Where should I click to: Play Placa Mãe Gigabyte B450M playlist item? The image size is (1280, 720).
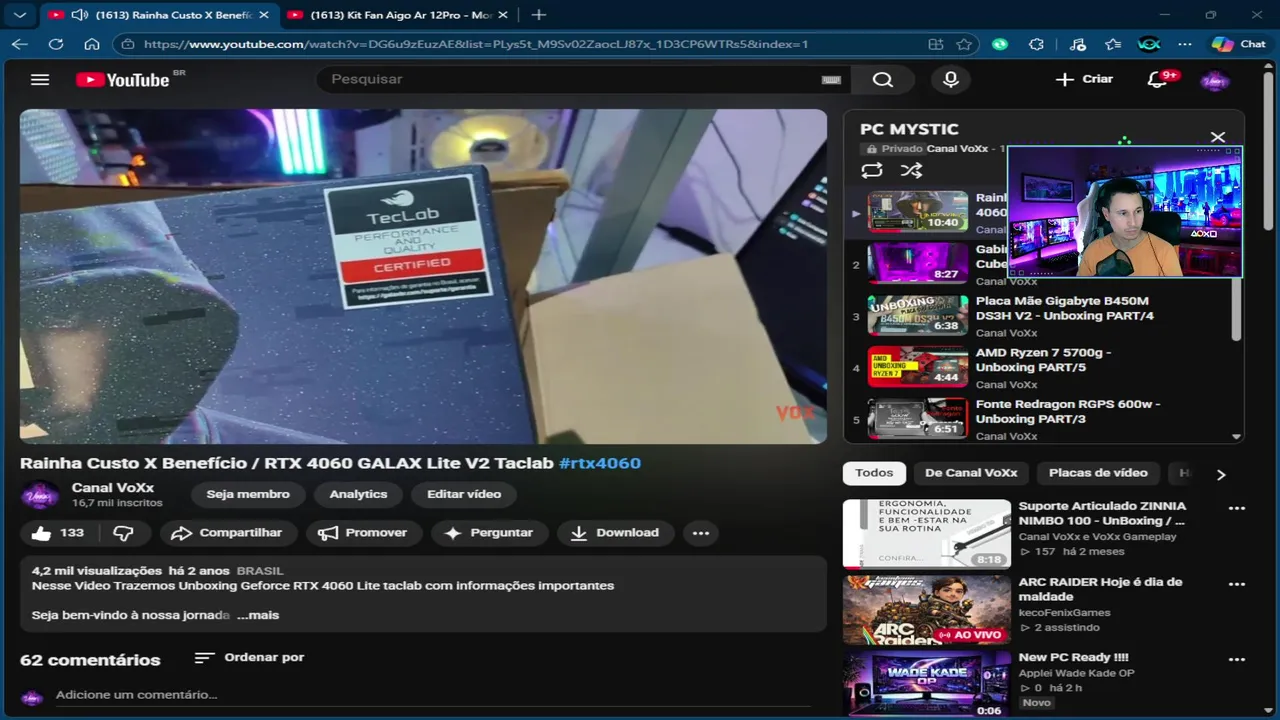point(1045,316)
